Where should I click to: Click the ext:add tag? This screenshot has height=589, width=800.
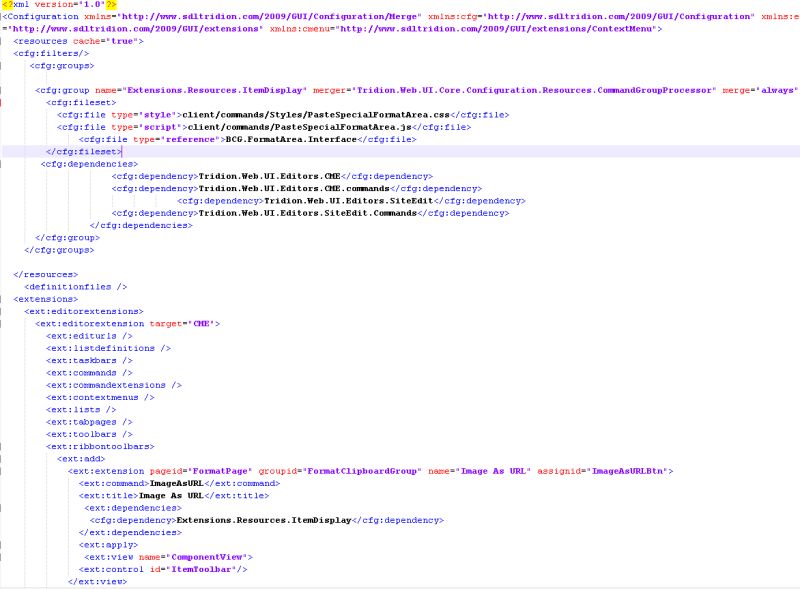tap(81, 458)
